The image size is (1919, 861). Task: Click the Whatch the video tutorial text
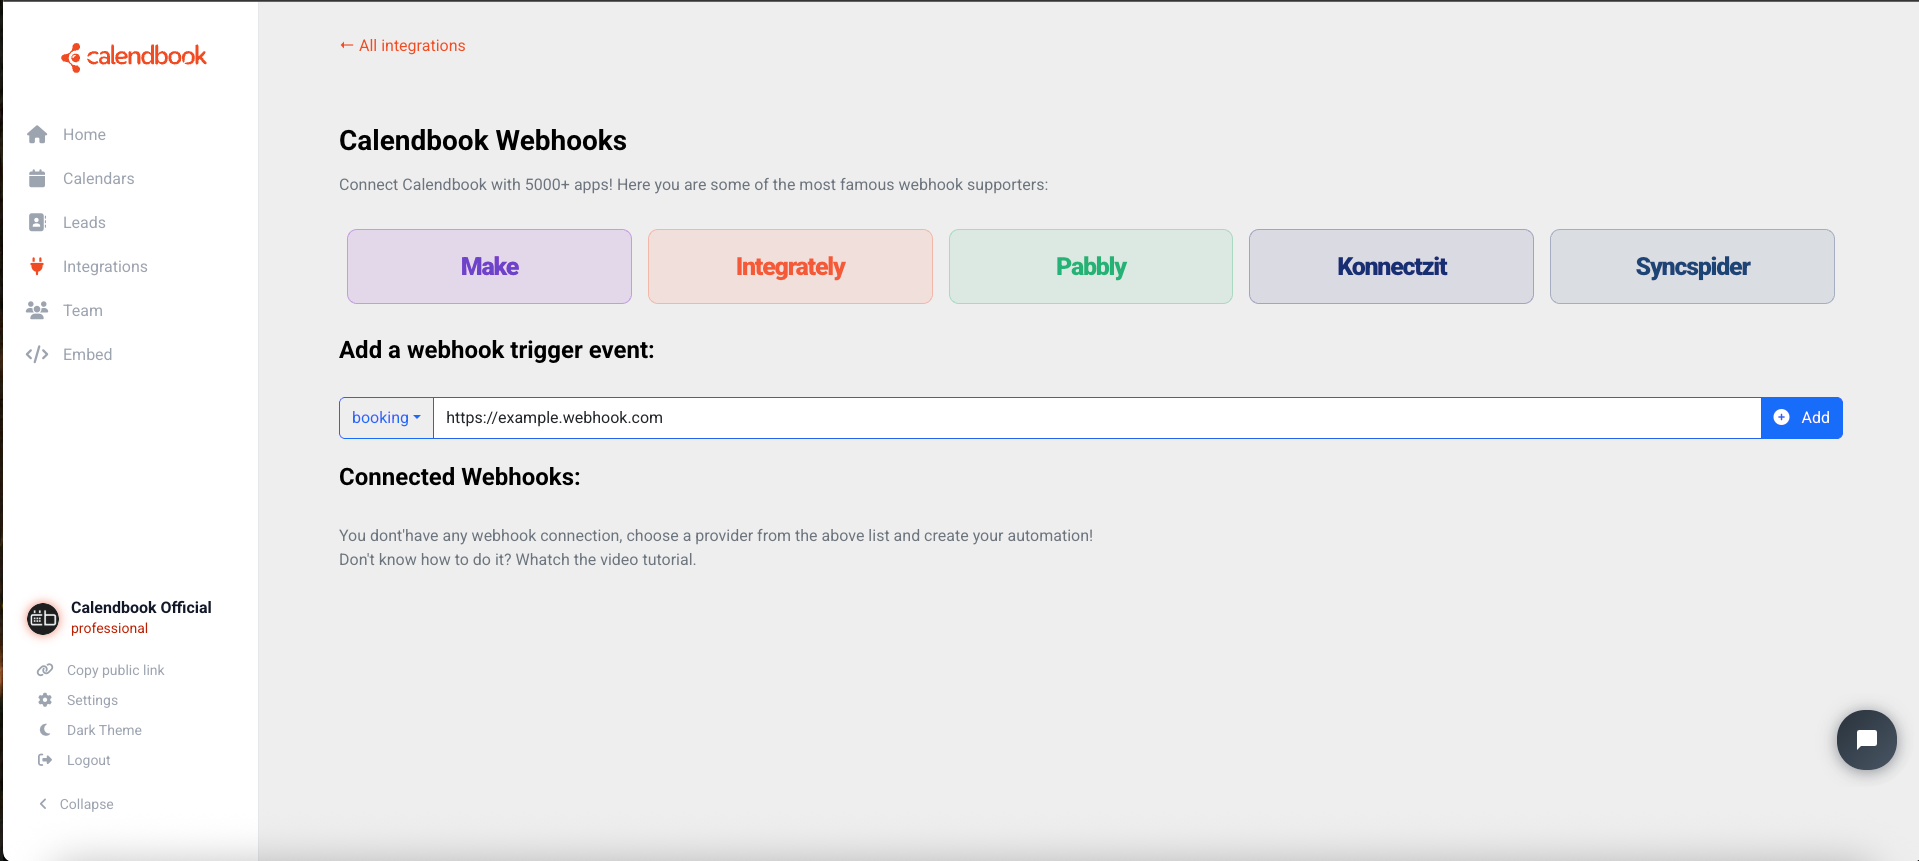click(x=606, y=560)
